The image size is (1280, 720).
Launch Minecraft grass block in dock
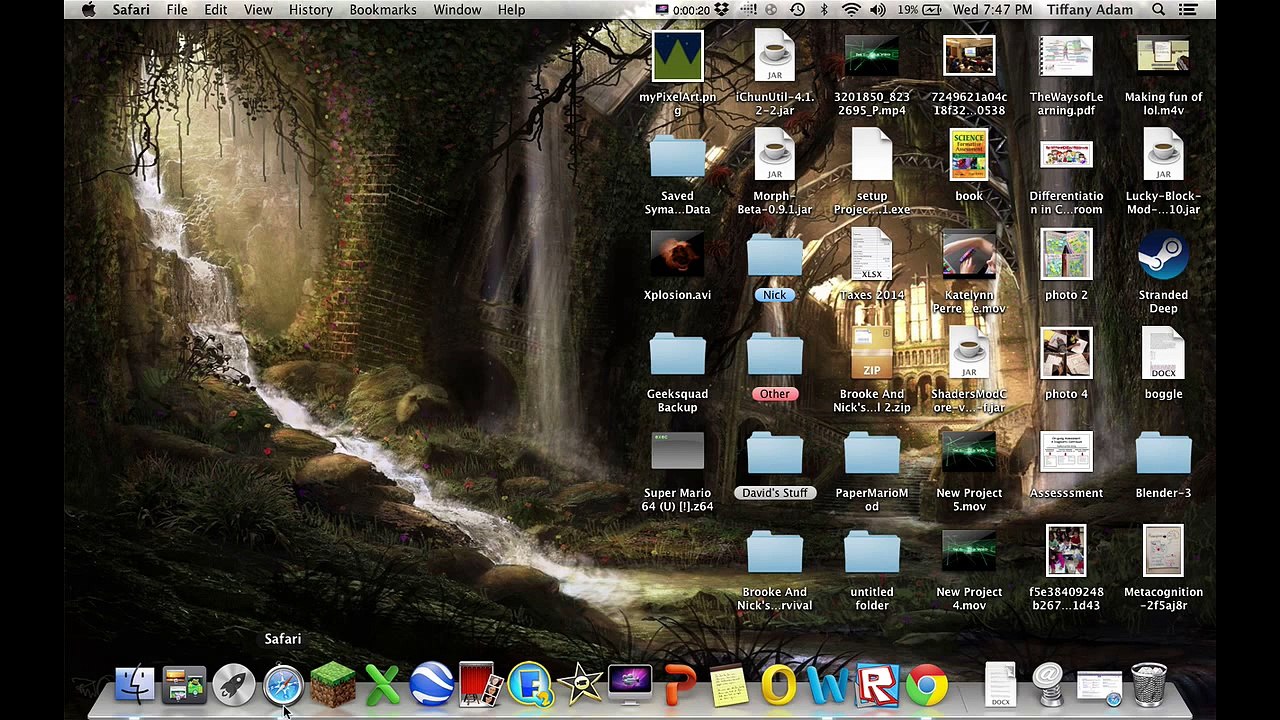coord(333,685)
